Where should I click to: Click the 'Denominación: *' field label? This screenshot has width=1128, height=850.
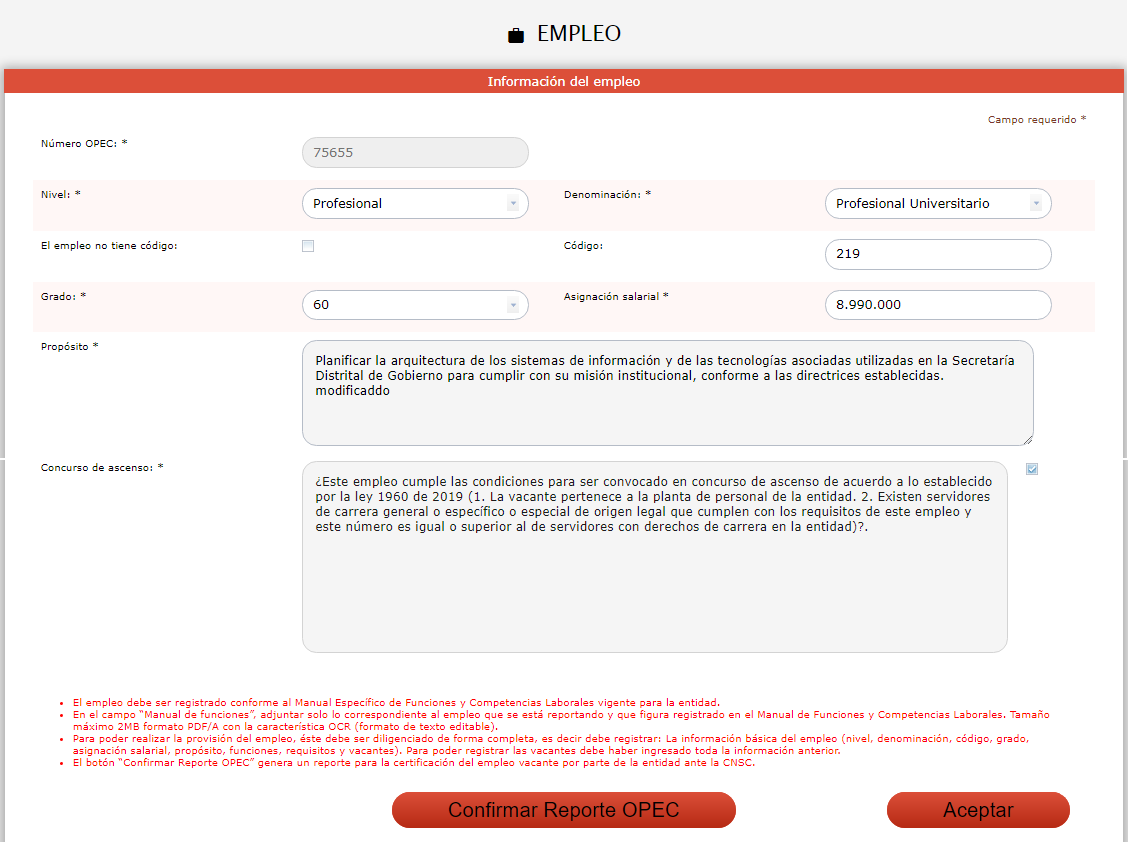[x=607, y=195]
